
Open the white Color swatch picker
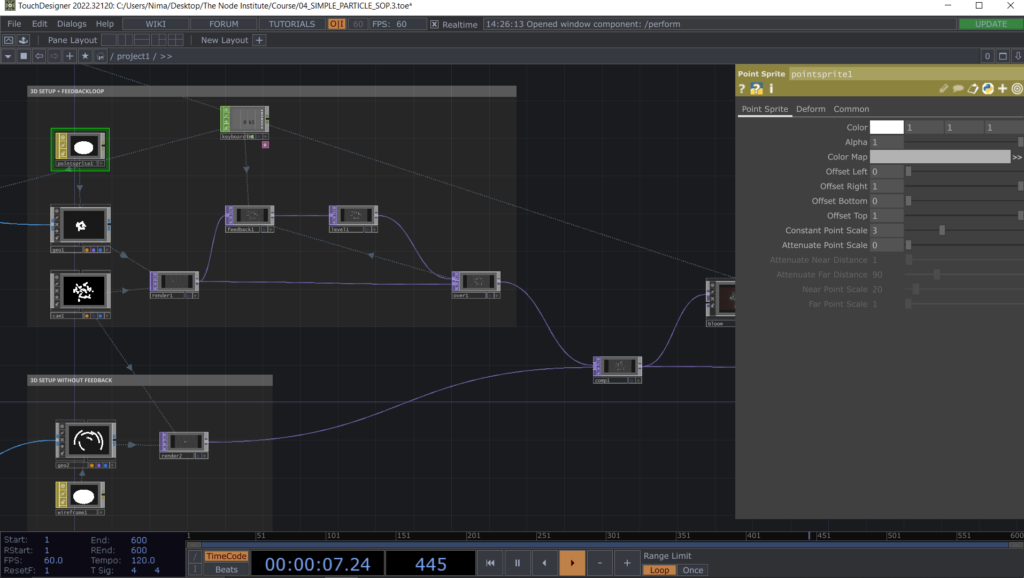(x=886, y=127)
